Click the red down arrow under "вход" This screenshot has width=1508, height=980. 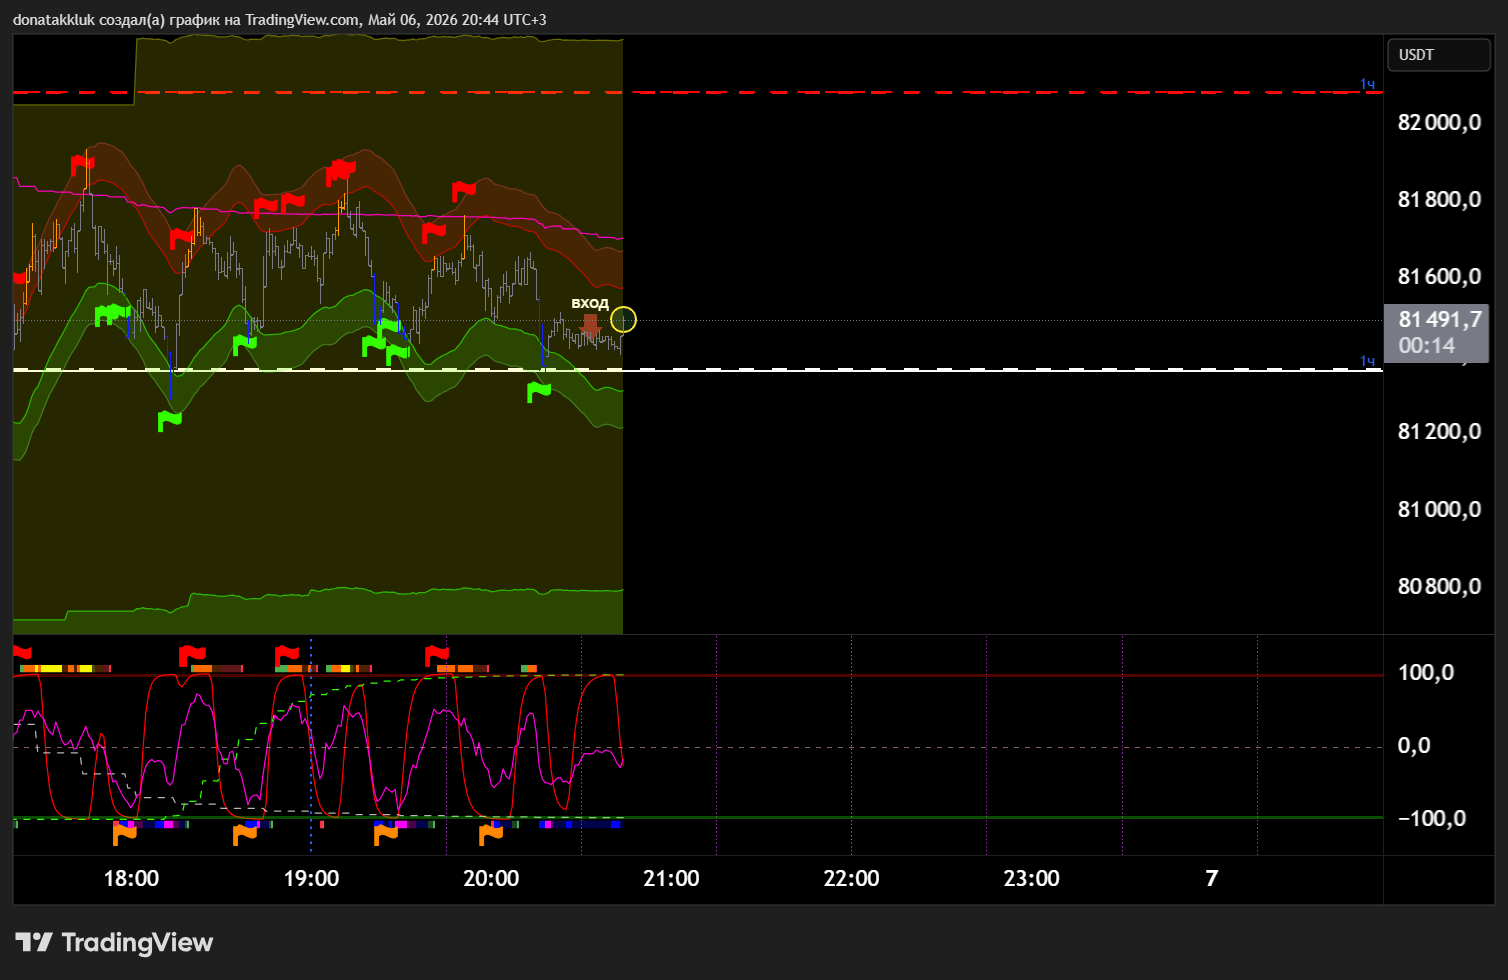[x=590, y=325]
